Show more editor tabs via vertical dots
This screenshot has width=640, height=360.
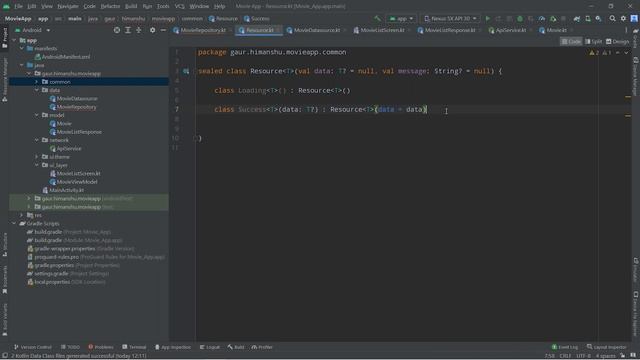click(626, 30)
